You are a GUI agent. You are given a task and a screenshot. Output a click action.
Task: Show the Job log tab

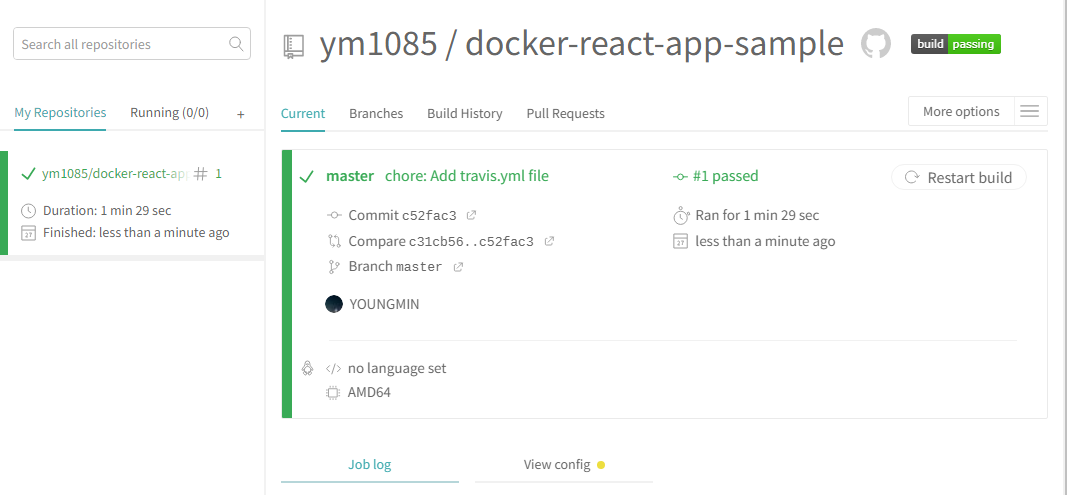(370, 465)
